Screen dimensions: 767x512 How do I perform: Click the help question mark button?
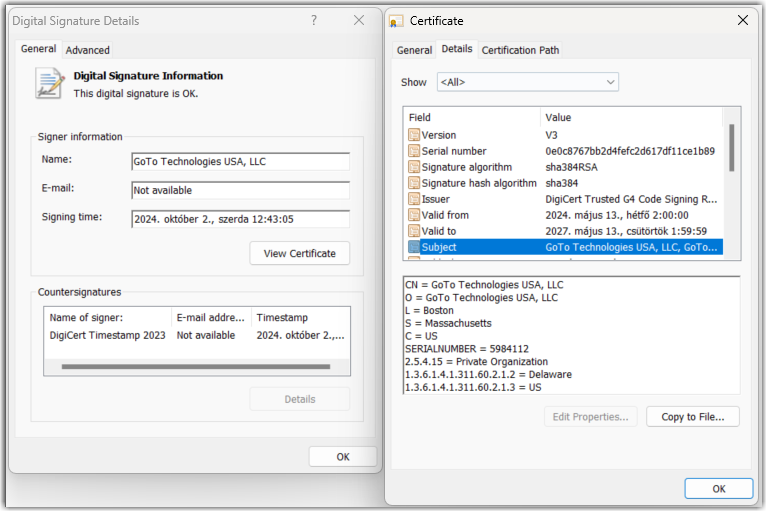[314, 21]
